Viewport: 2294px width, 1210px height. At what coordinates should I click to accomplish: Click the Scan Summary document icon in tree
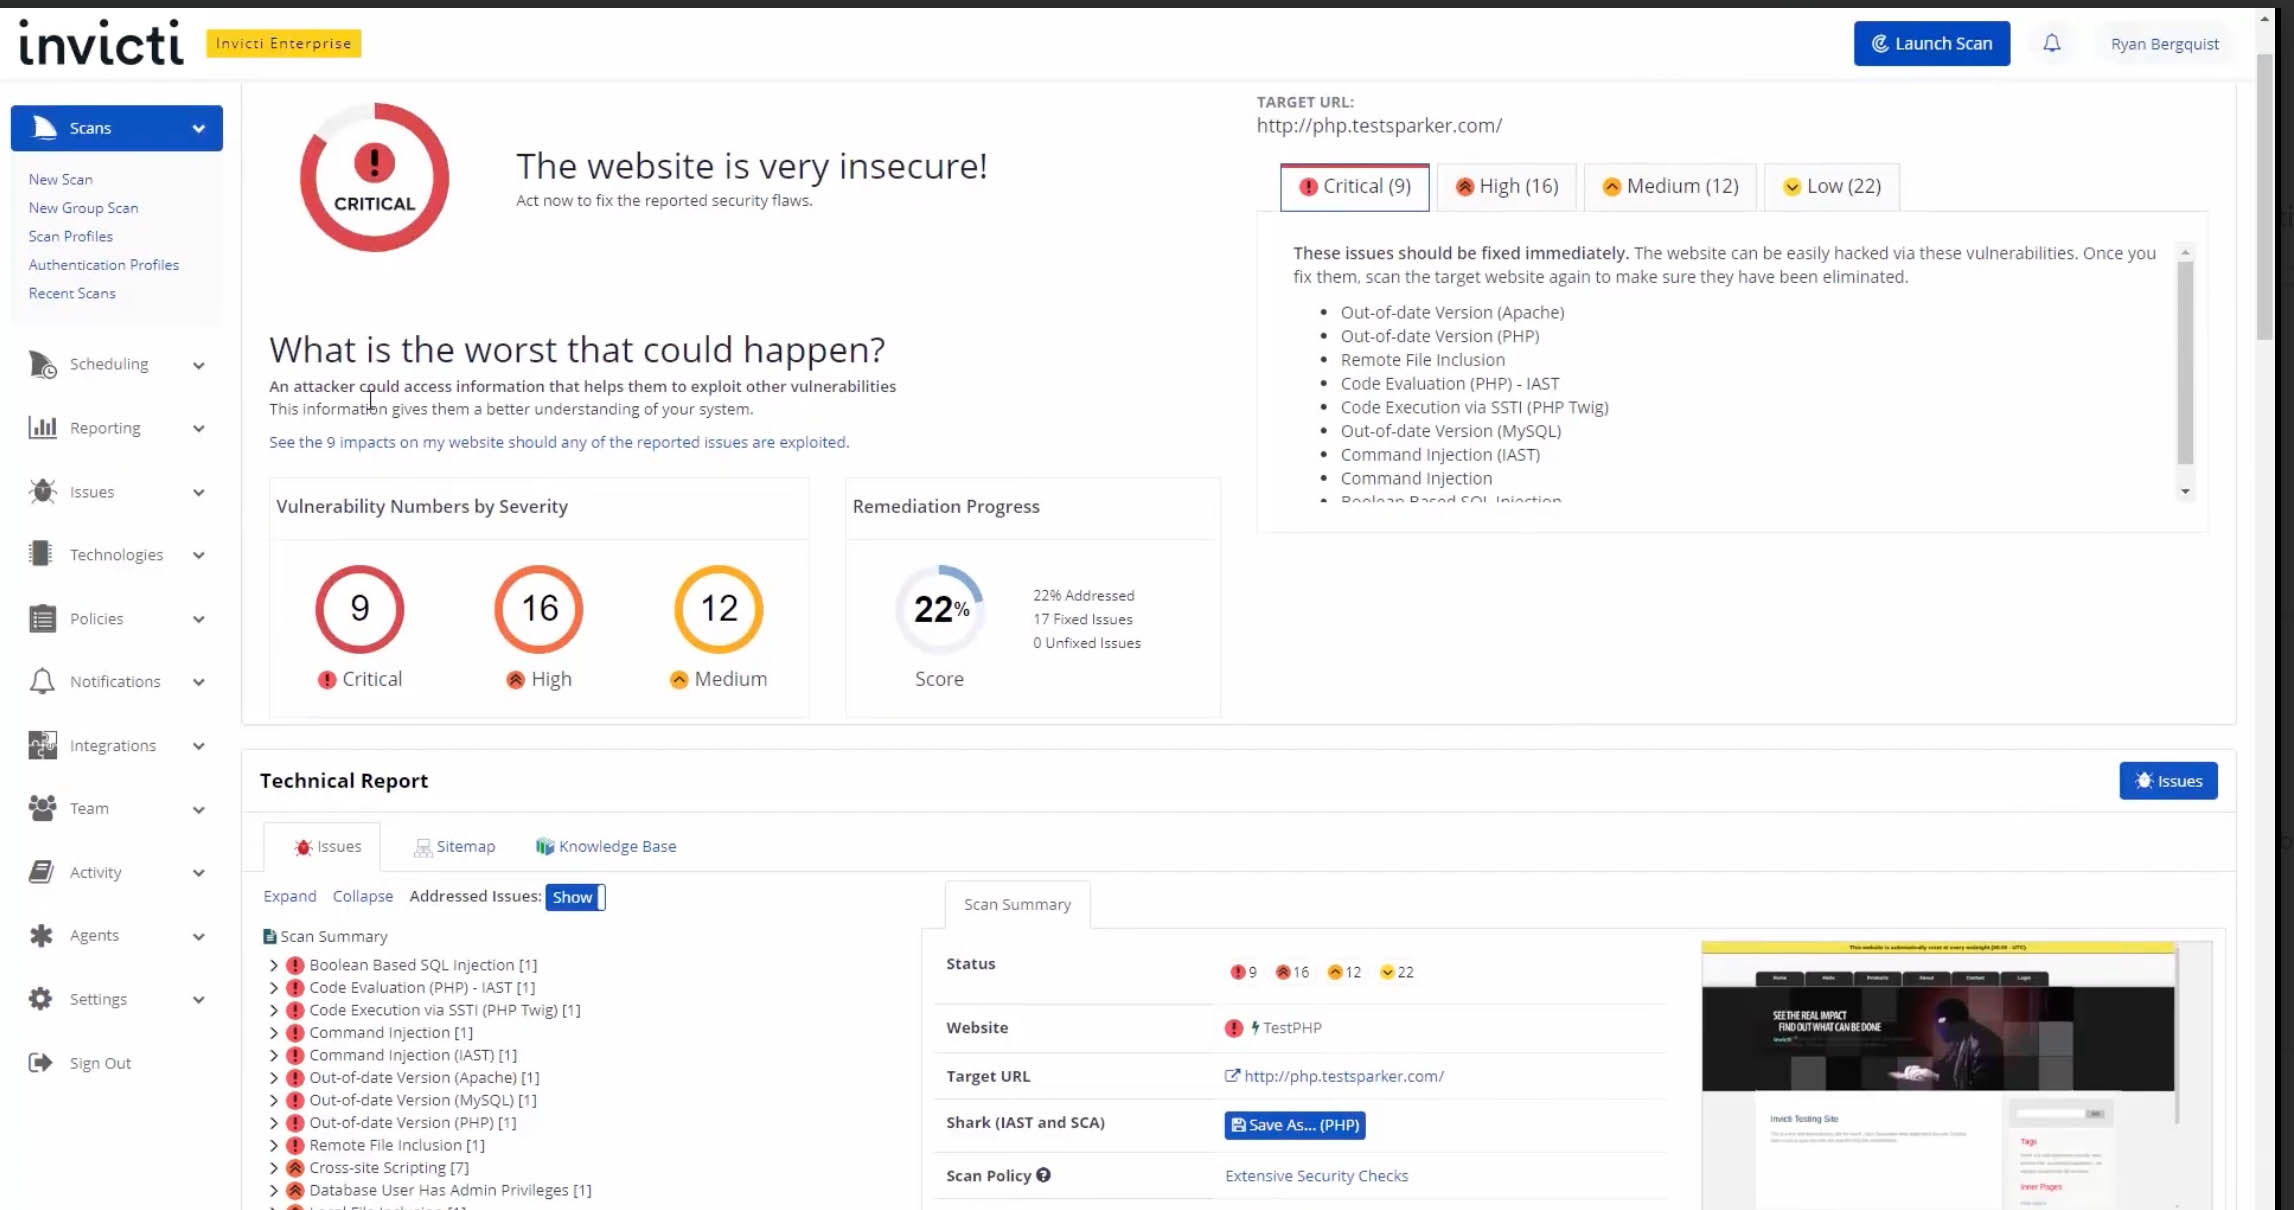tap(269, 936)
